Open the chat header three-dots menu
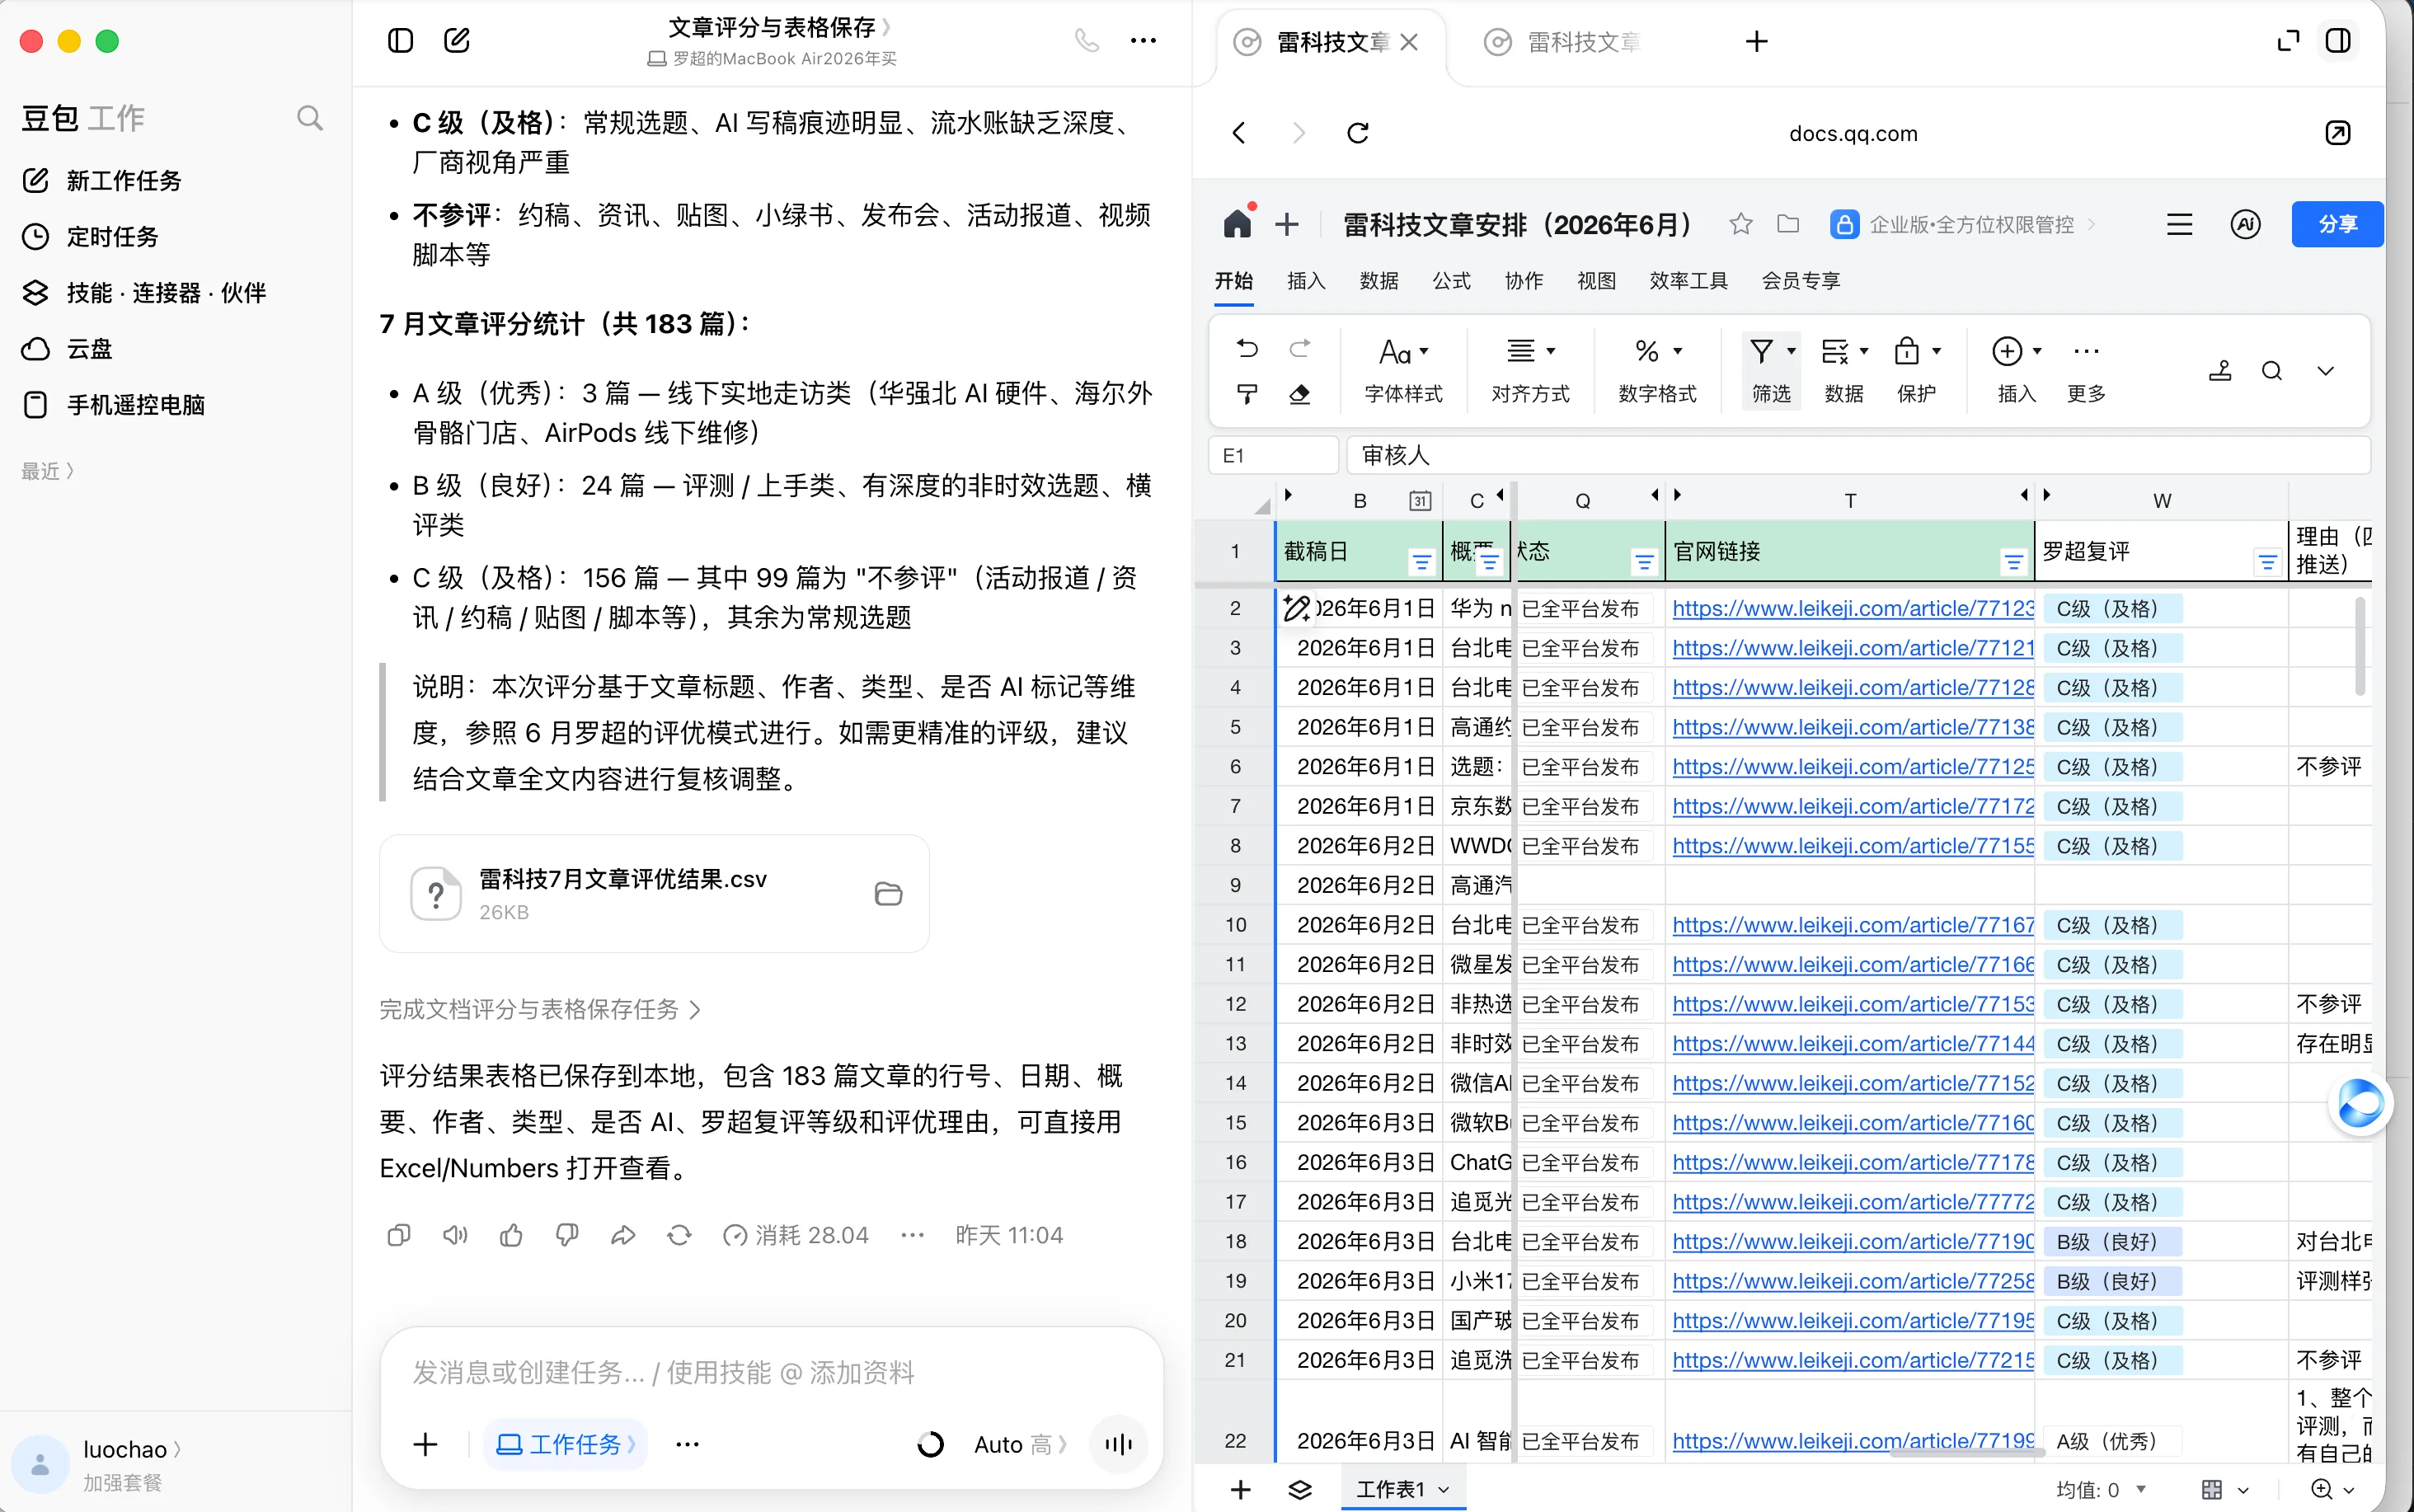Screen dimensions: 2414x1512 coord(1143,41)
